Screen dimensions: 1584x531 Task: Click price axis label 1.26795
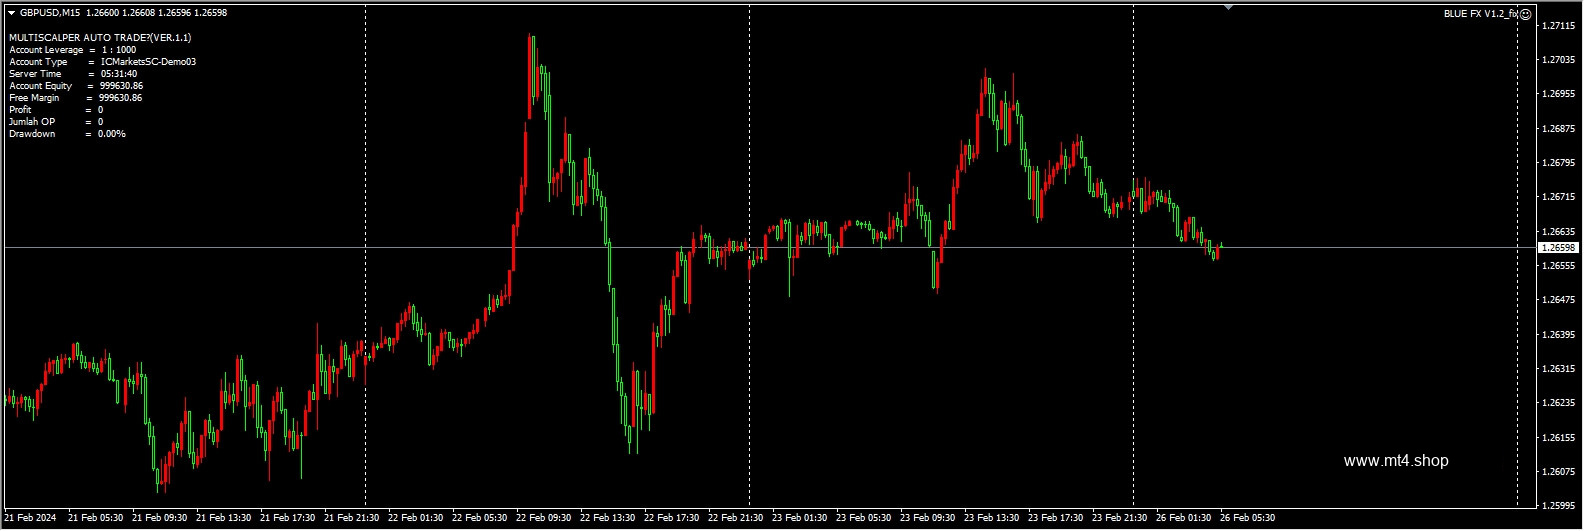(1561, 163)
